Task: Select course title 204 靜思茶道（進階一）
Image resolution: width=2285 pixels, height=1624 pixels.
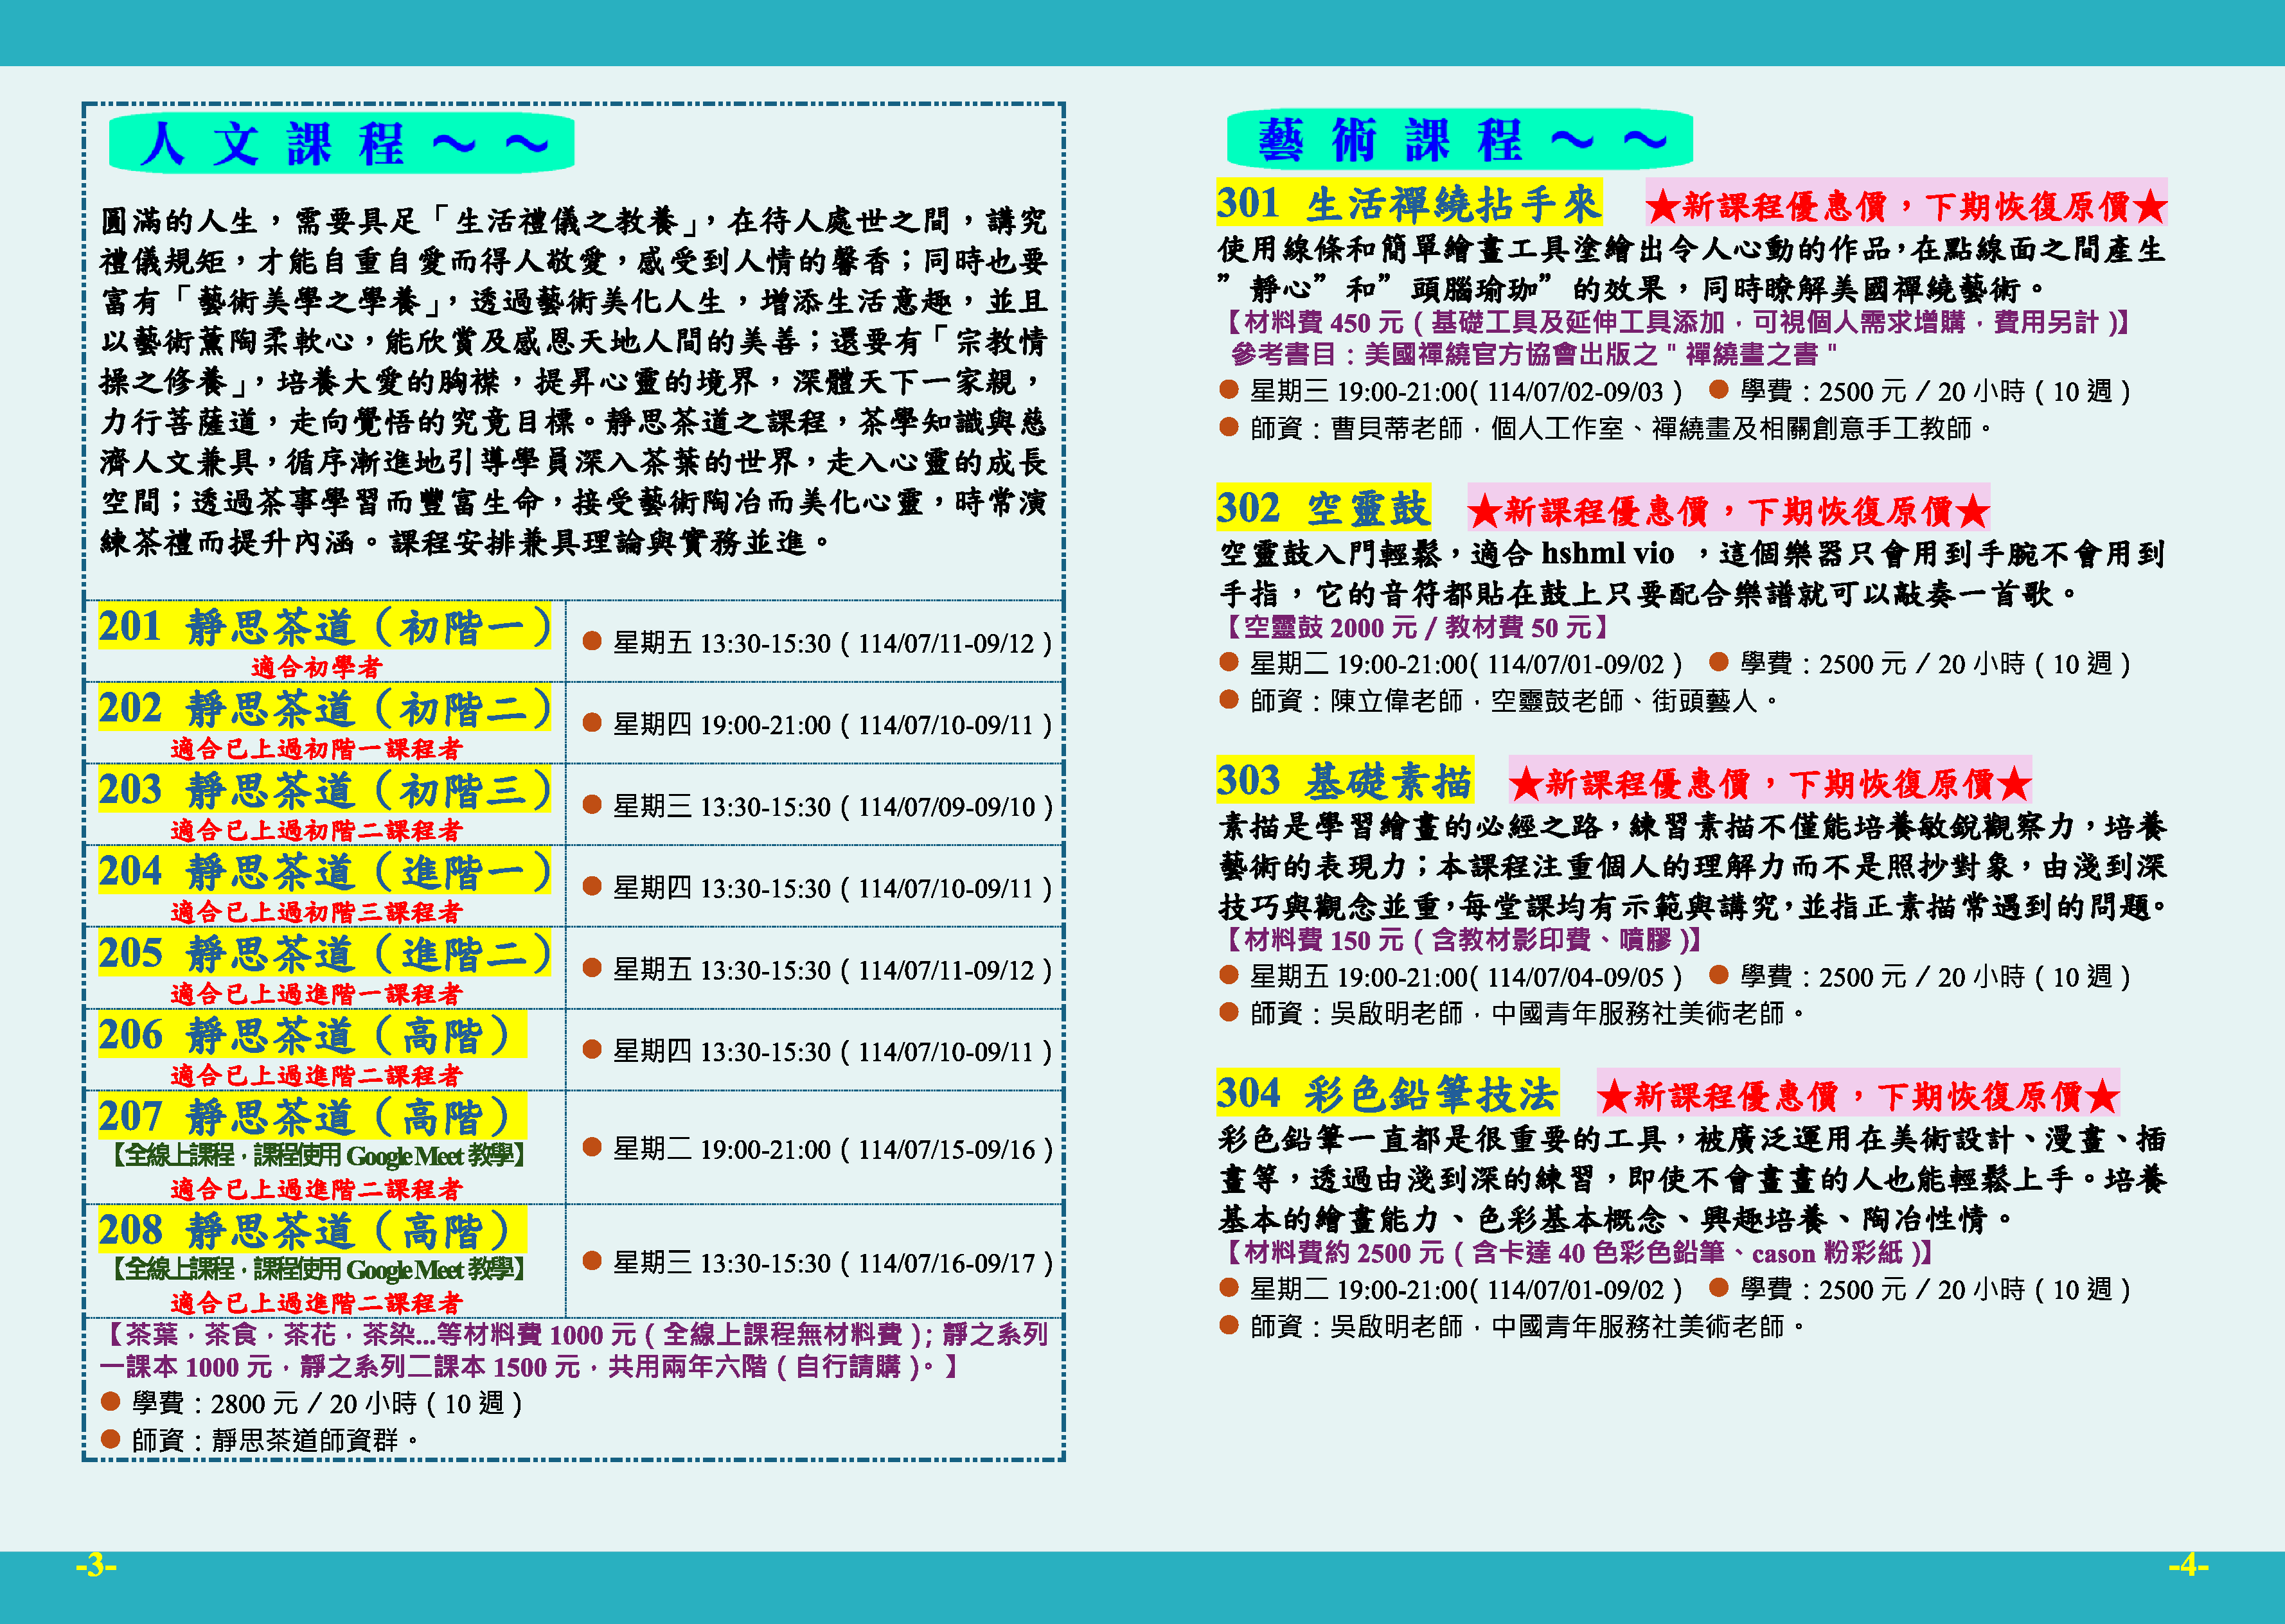Action: (x=324, y=872)
